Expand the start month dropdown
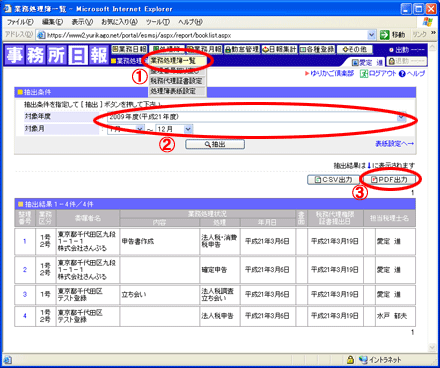Viewport: 440px width, 368px height. coord(140,129)
